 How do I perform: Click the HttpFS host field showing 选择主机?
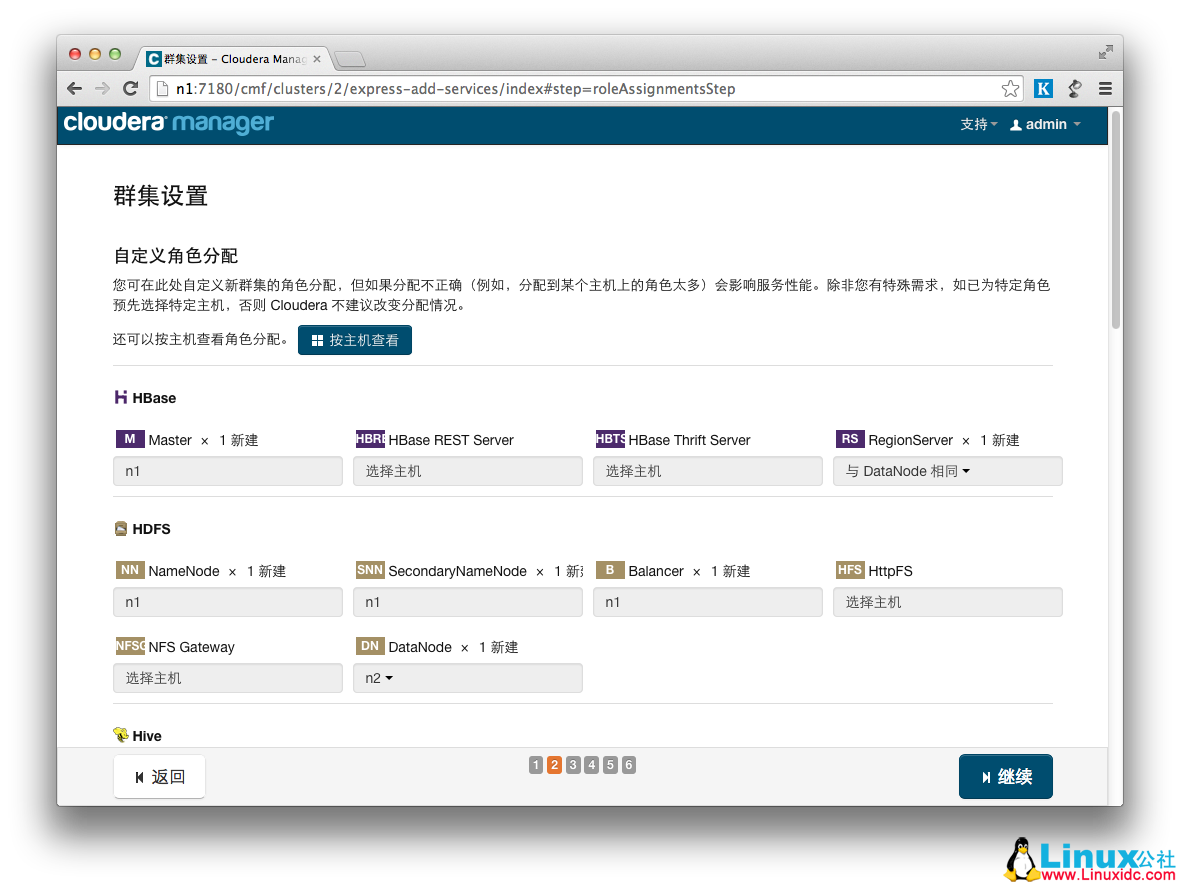(947, 601)
